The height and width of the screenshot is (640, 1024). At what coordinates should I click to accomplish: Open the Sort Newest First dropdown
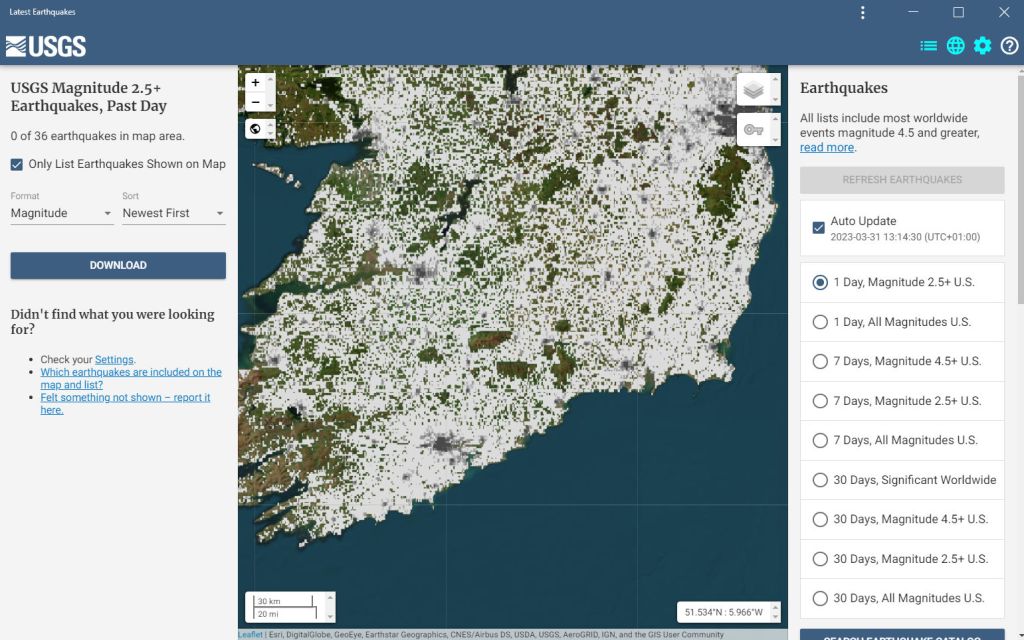173,213
